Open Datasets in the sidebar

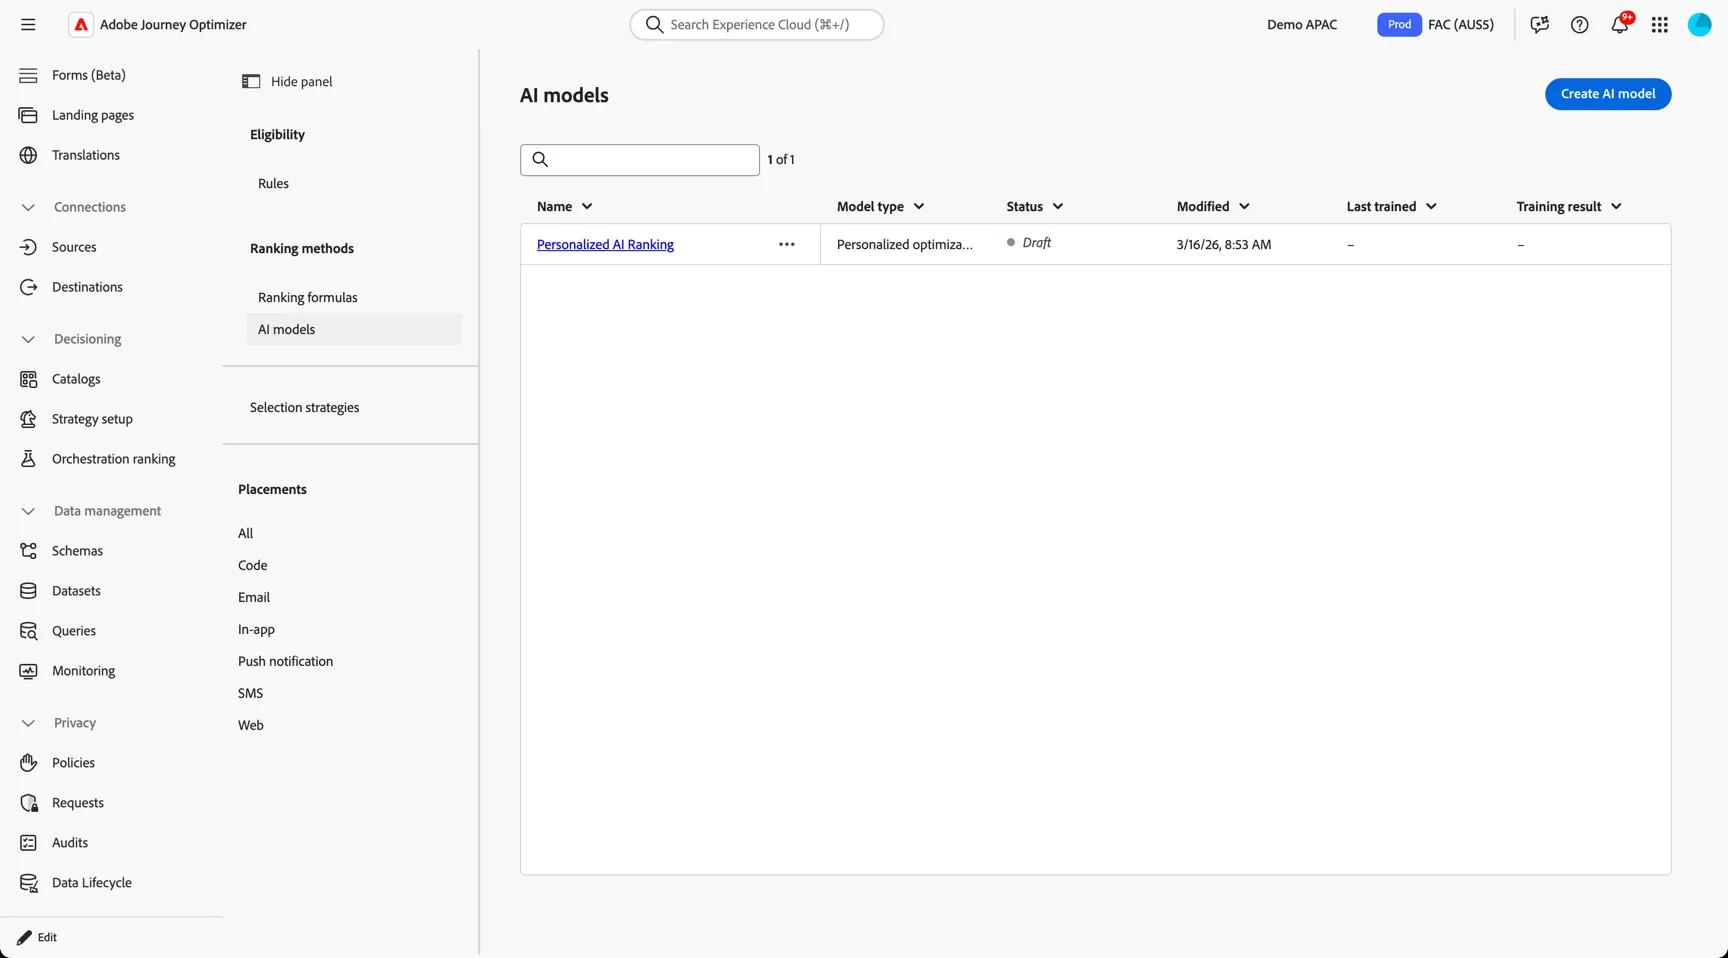76,591
